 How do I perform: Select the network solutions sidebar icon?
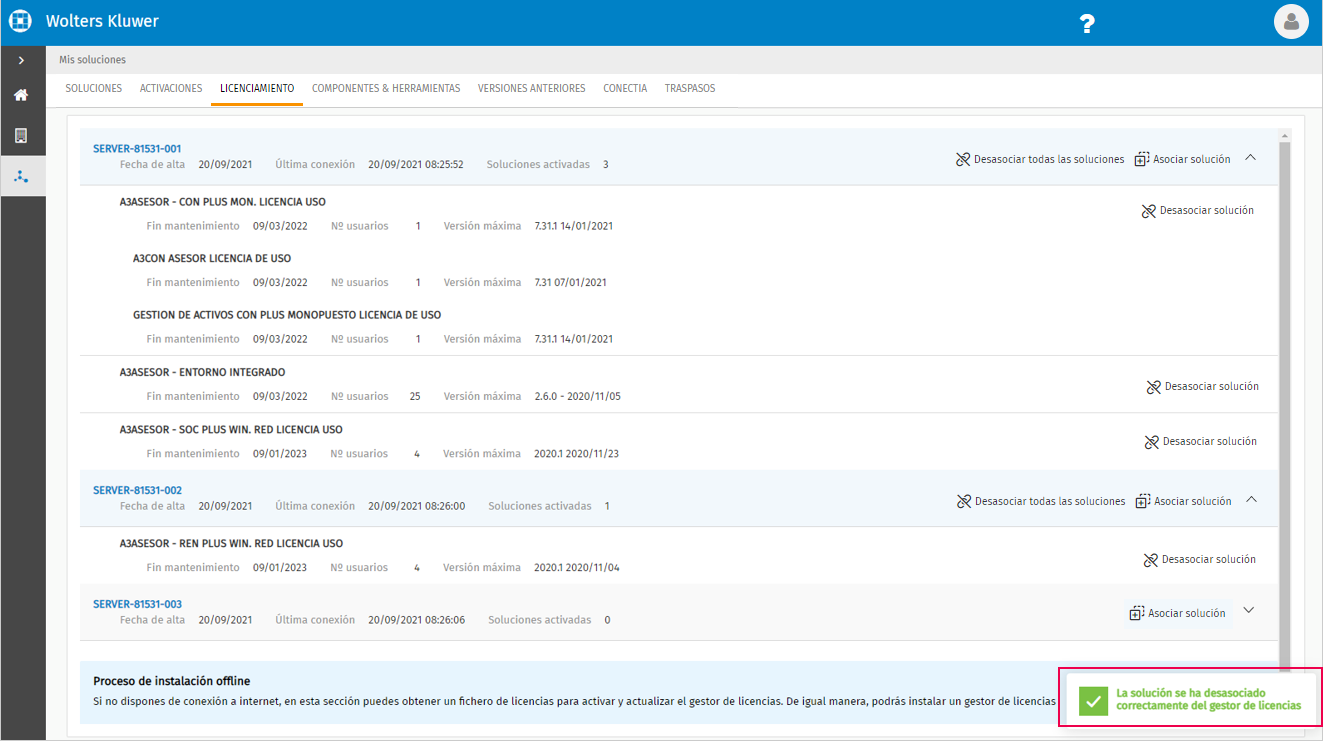click(21, 177)
